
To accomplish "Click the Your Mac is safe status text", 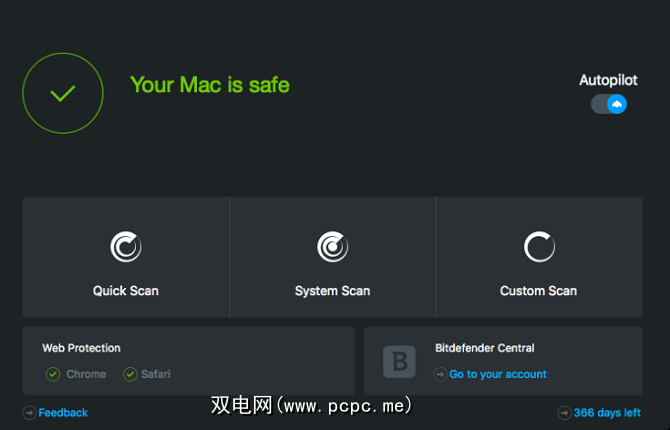I will pyautogui.click(x=210, y=85).
